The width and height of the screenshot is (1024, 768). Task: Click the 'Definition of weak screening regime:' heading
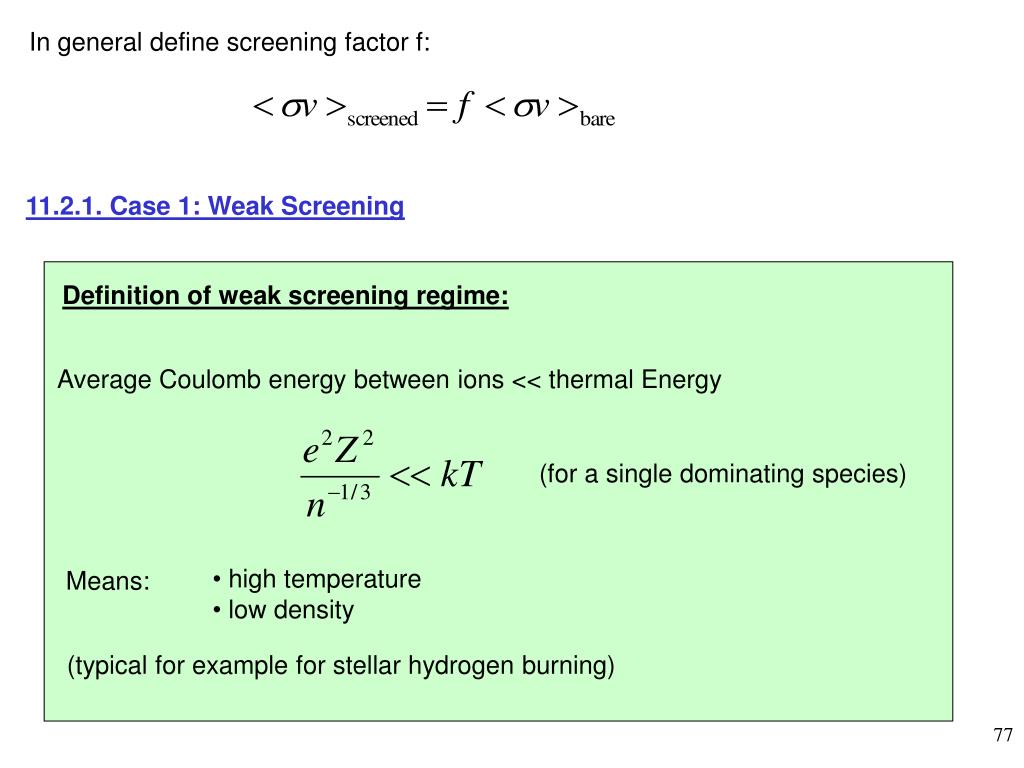[x=285, y=296]
